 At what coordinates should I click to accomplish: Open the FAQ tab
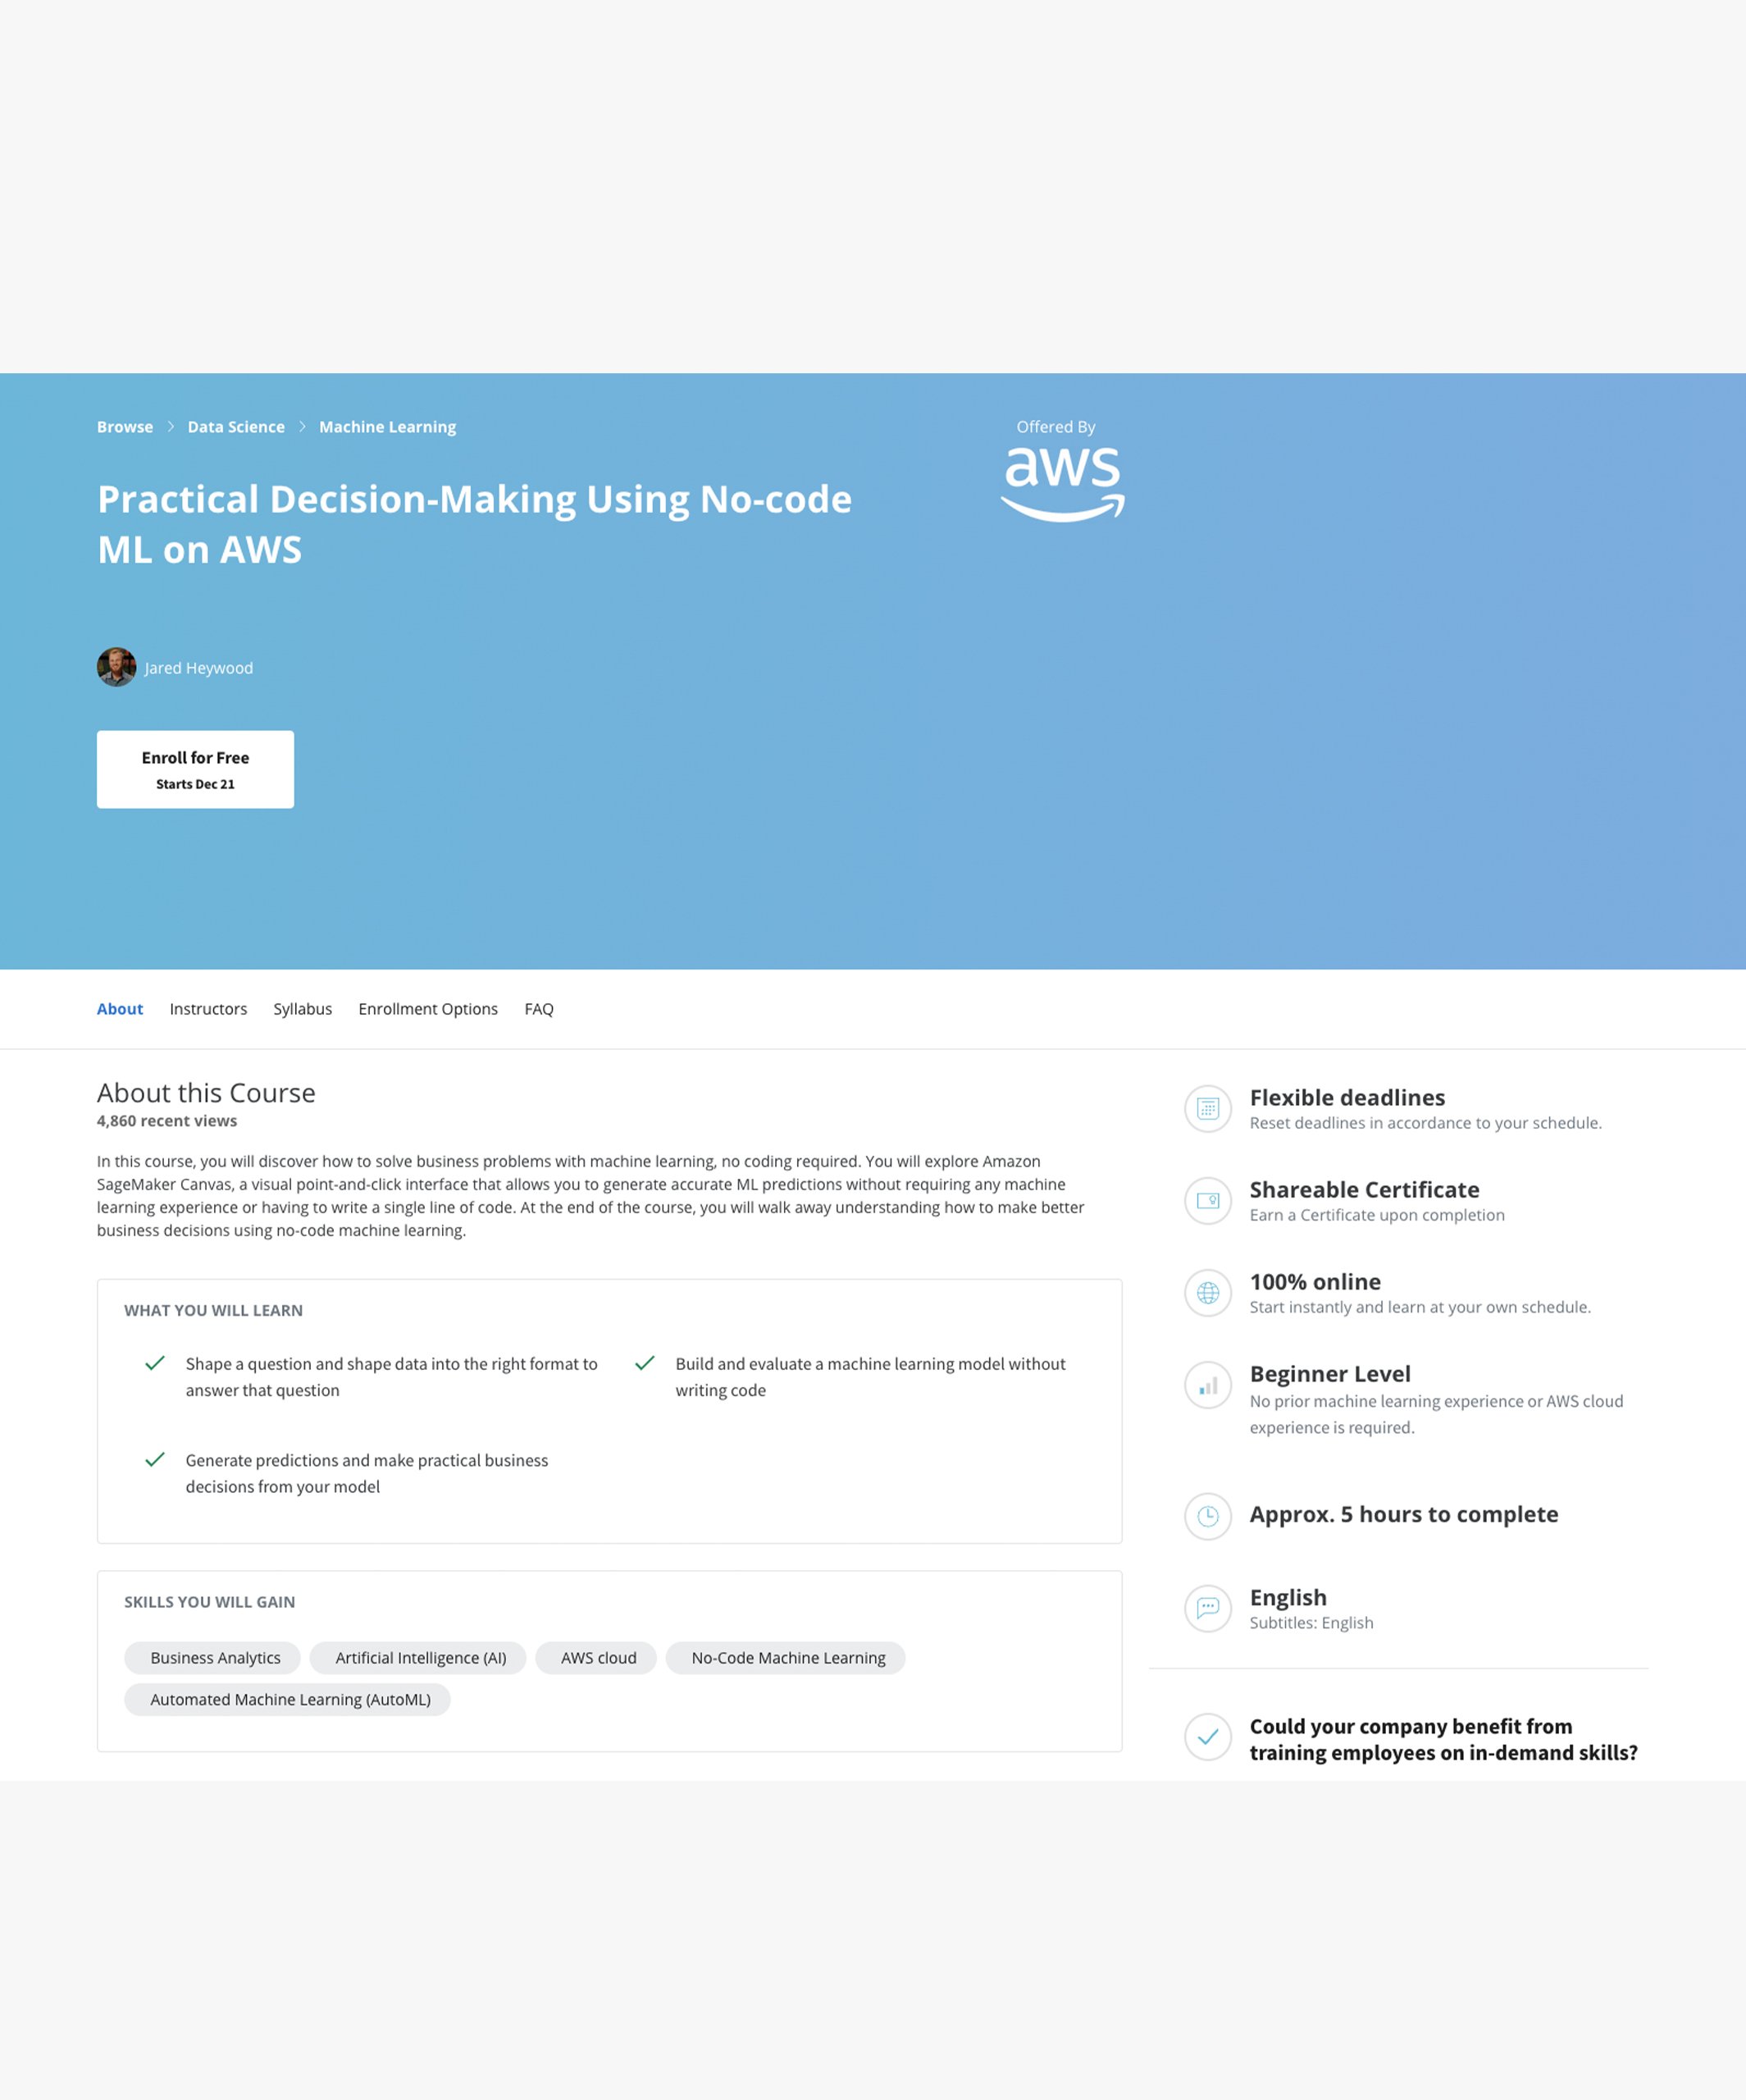click(540, 1009)
